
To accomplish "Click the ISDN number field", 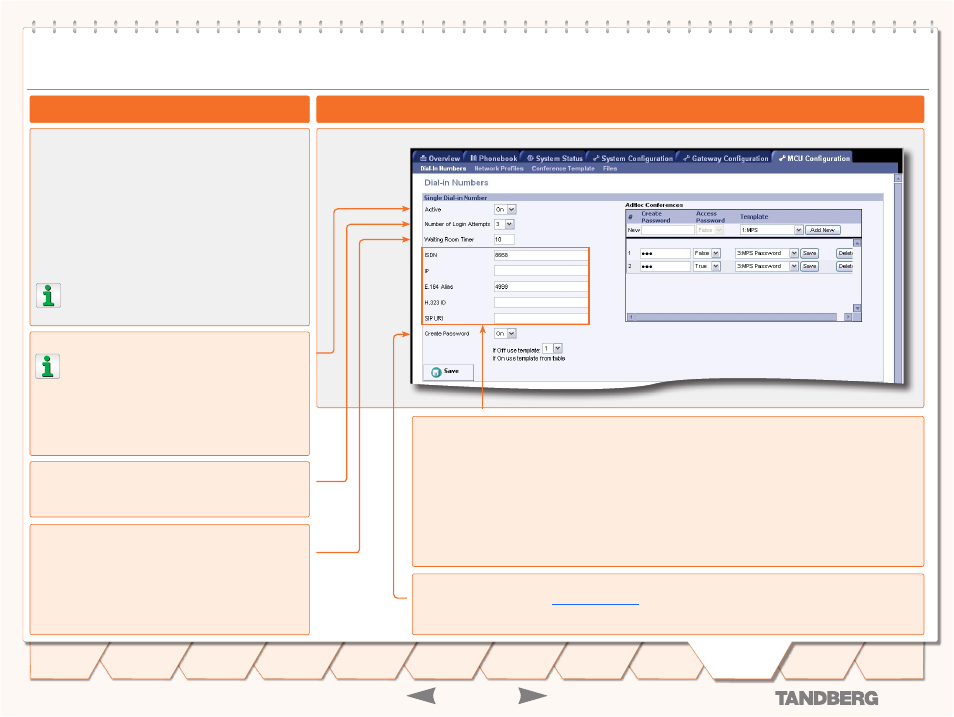I will tap(541, 255).
